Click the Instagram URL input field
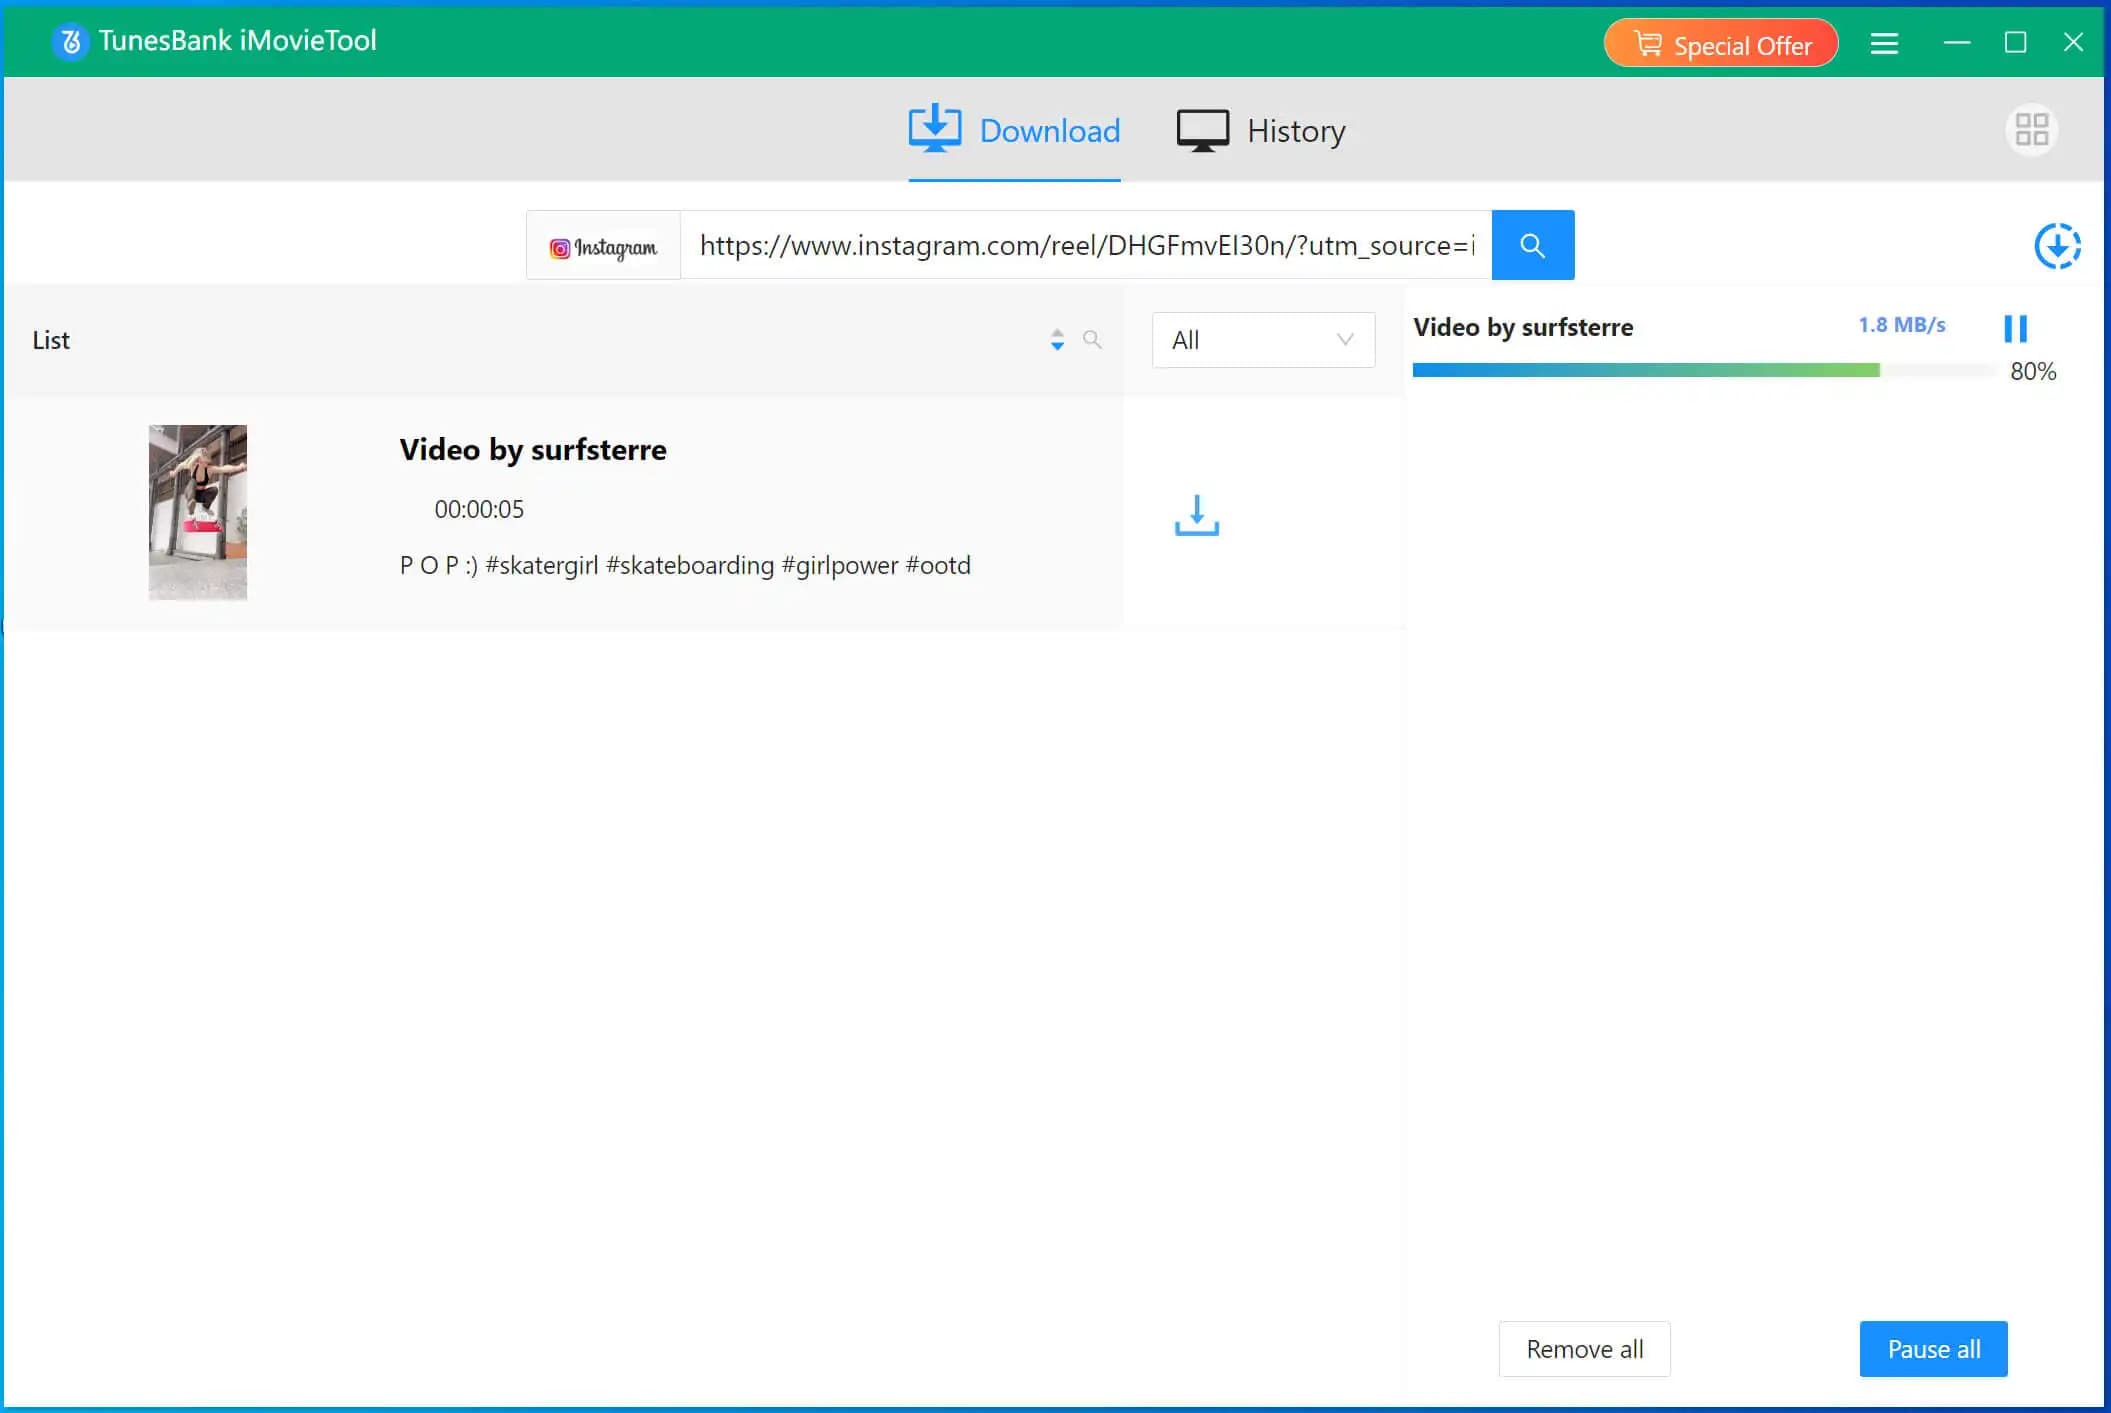This screenshot has height=1413, width=2111. 1086,246
